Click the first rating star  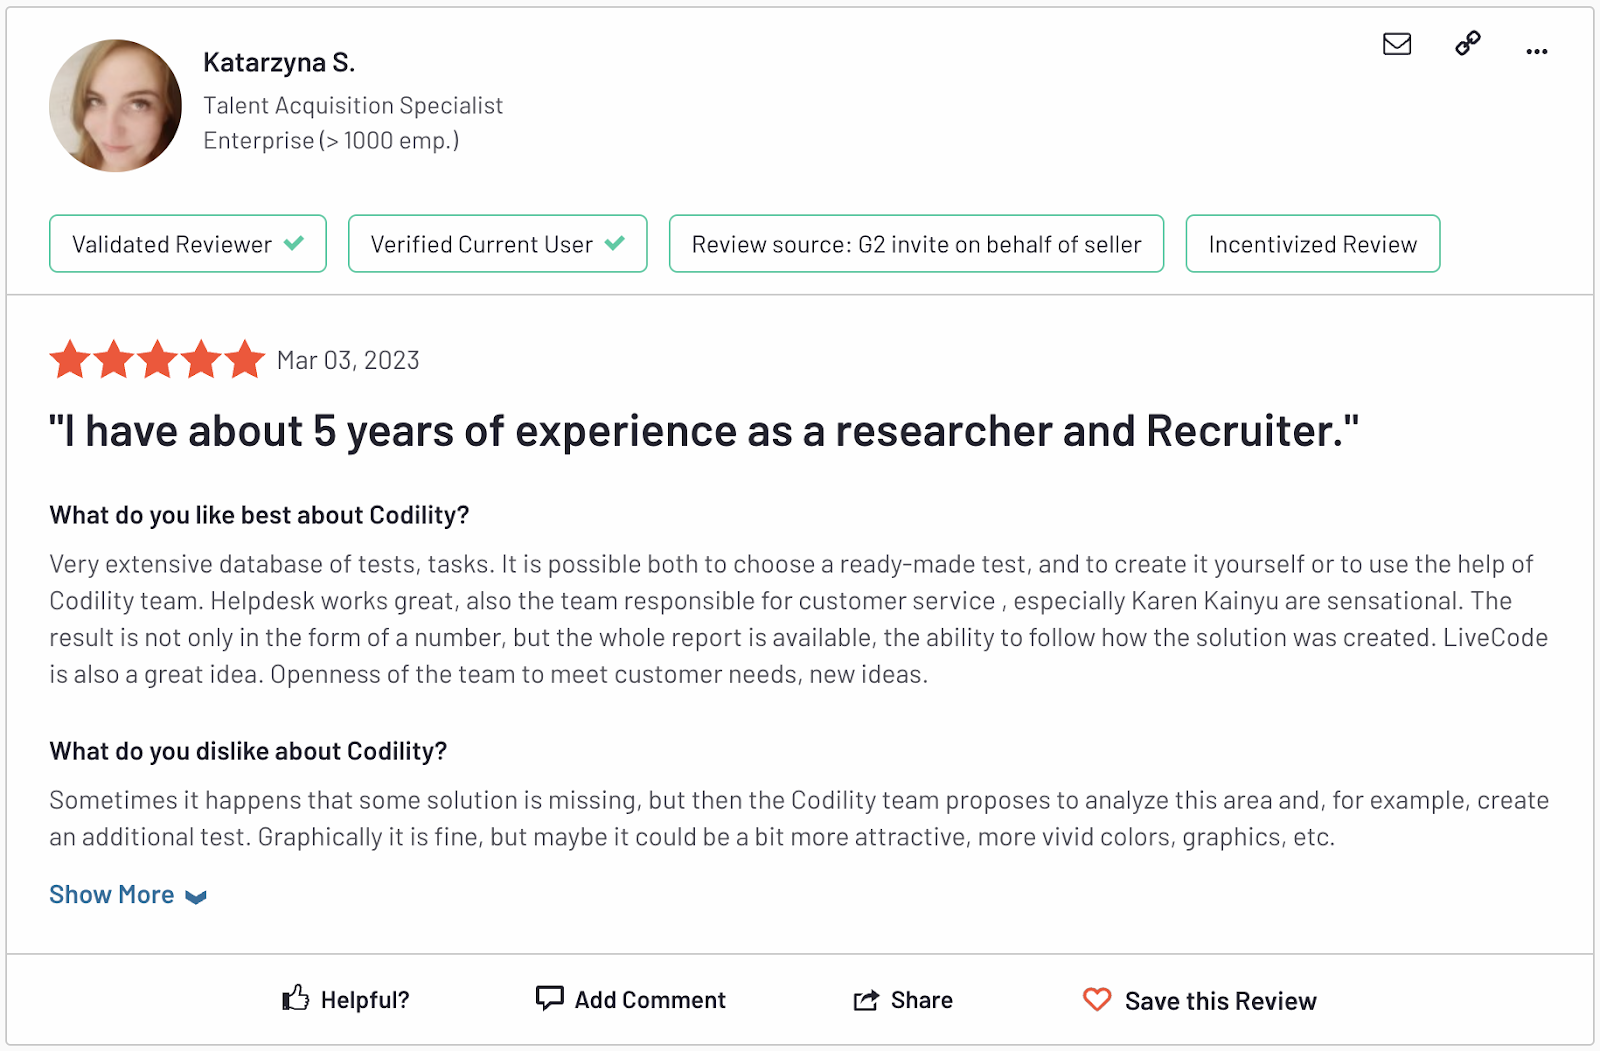[x=70, y=359]
